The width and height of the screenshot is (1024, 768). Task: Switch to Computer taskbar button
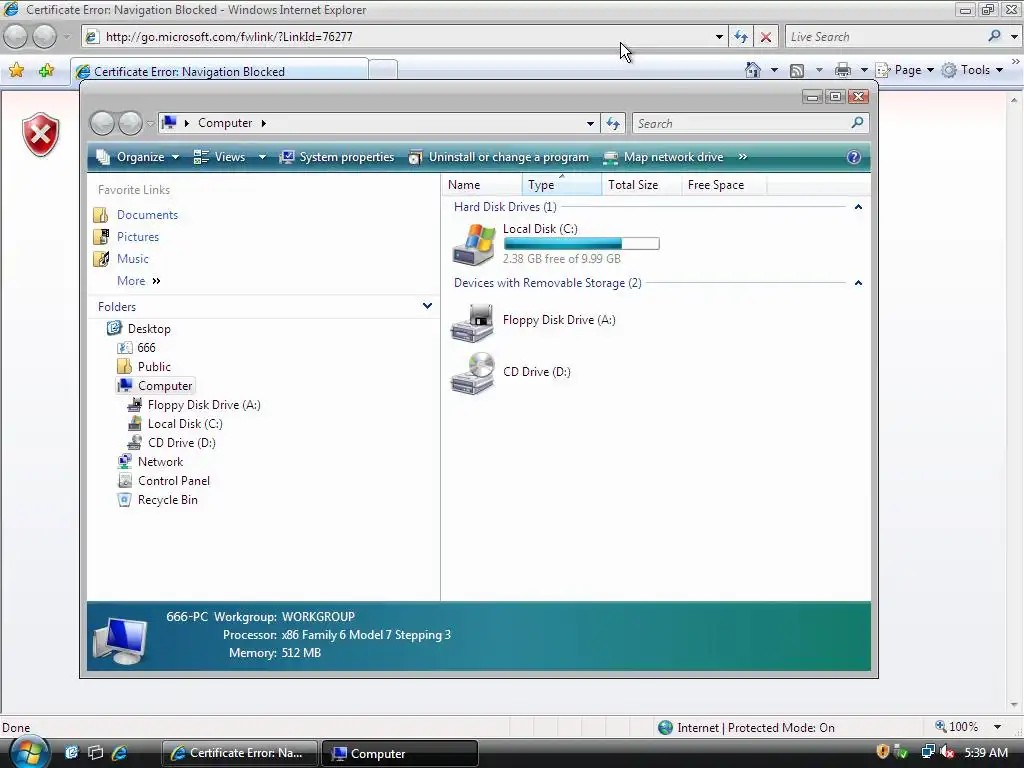click(x=400, y=753)
